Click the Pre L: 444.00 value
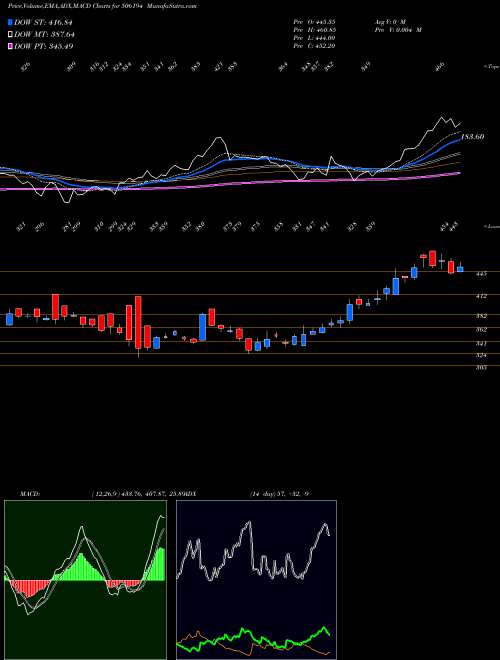 coord(314,38)
